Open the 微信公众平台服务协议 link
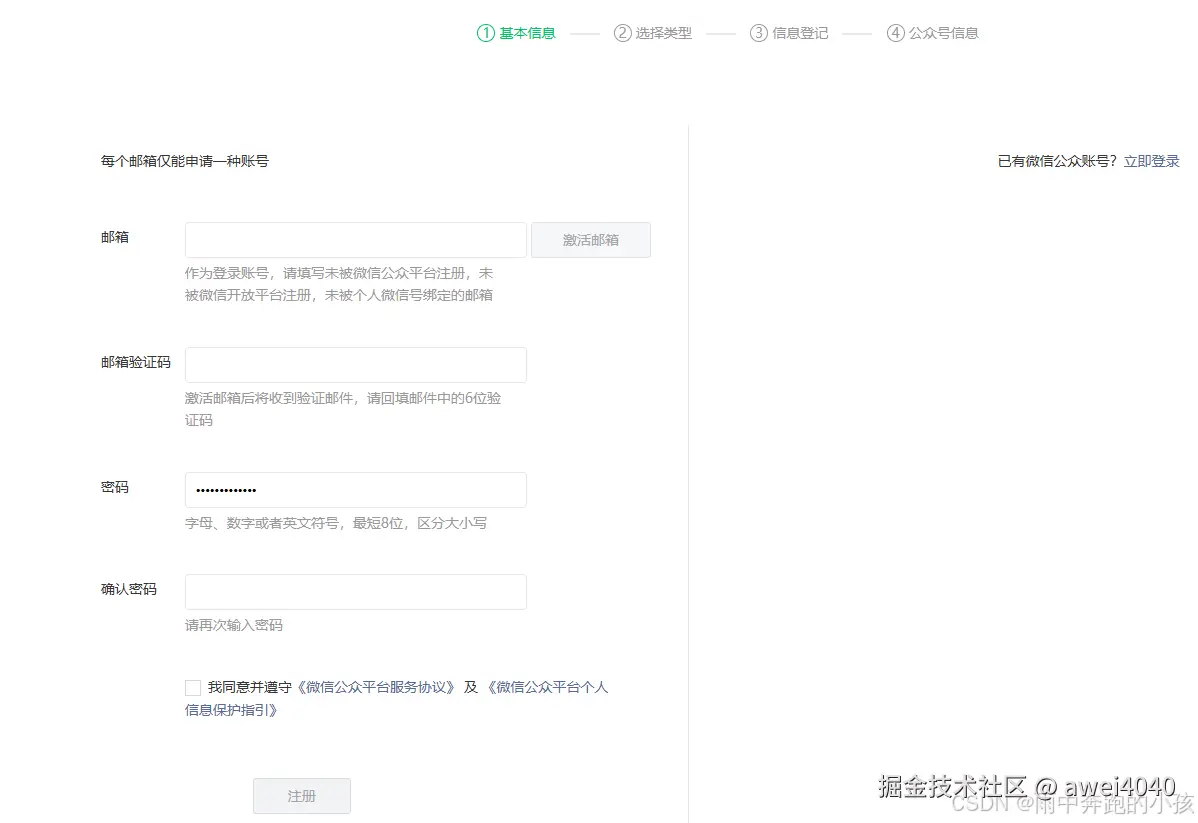Image resolution: width=1198 pixels, height=823 pixels. (377, 687)
